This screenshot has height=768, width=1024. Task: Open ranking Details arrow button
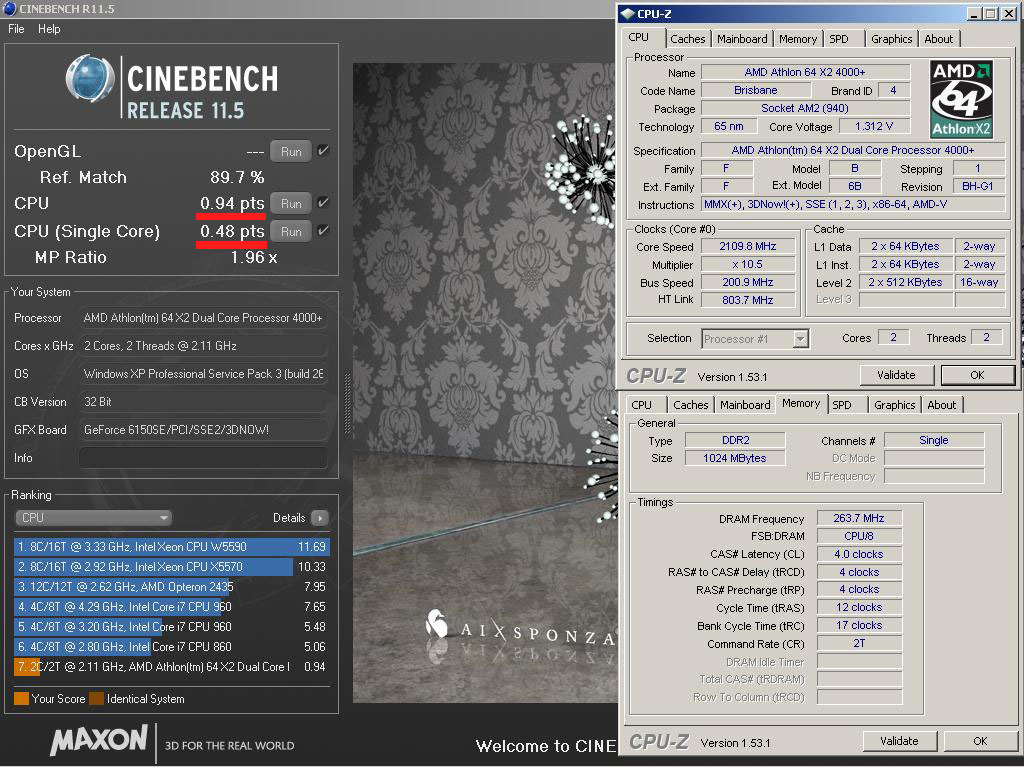(x=319, y=518)
